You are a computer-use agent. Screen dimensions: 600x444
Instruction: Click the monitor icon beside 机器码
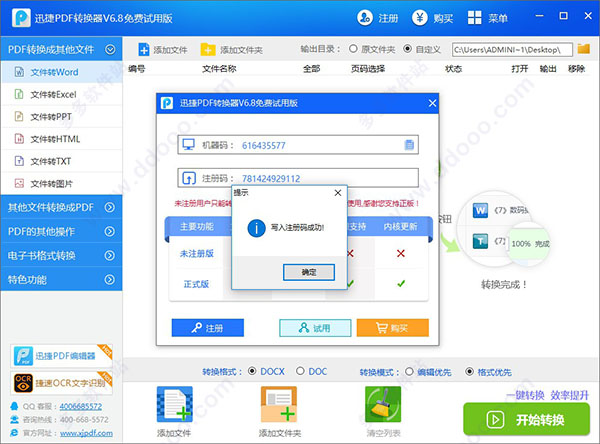(188, 145)
